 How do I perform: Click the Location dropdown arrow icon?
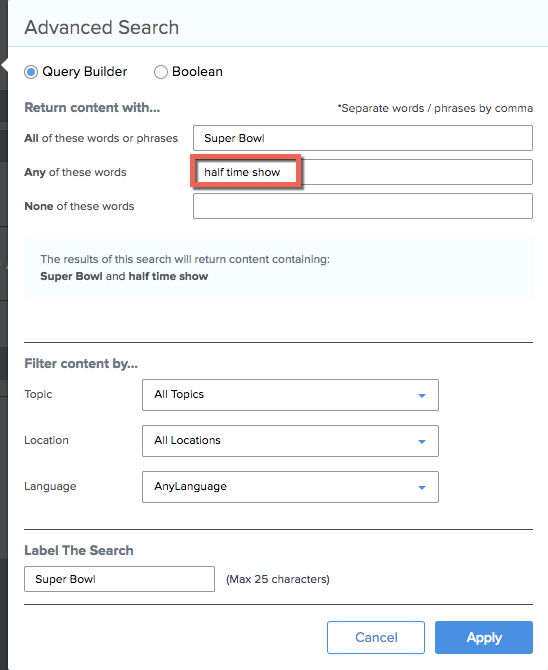[421, 441]
